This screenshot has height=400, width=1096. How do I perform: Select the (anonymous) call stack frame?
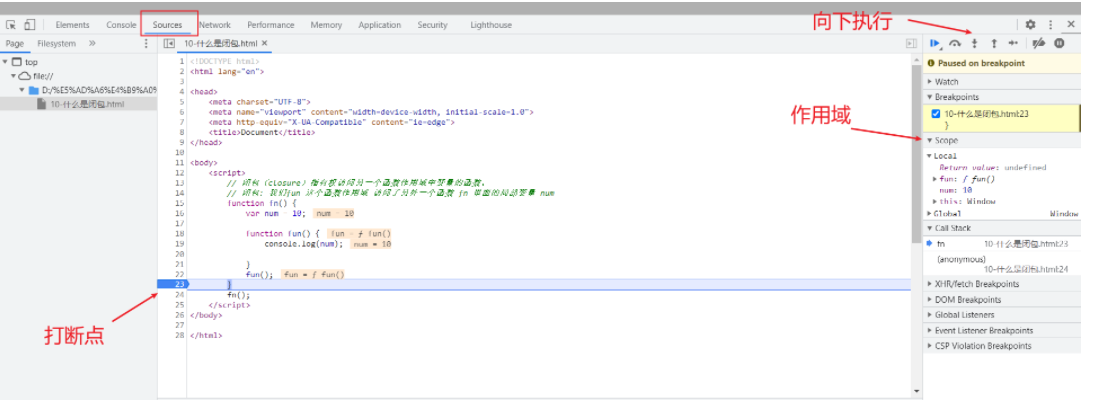[x=1002, y=264]
